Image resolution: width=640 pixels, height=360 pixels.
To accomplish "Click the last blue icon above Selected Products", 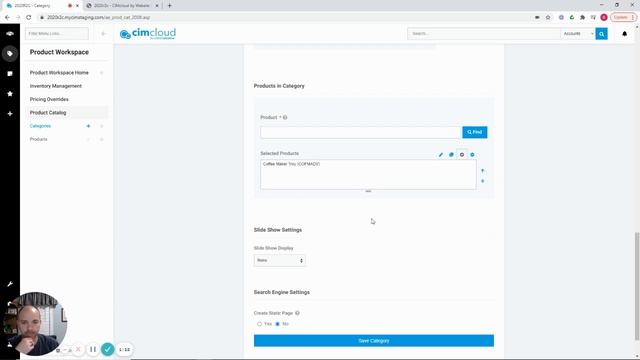I will (472, 155).
